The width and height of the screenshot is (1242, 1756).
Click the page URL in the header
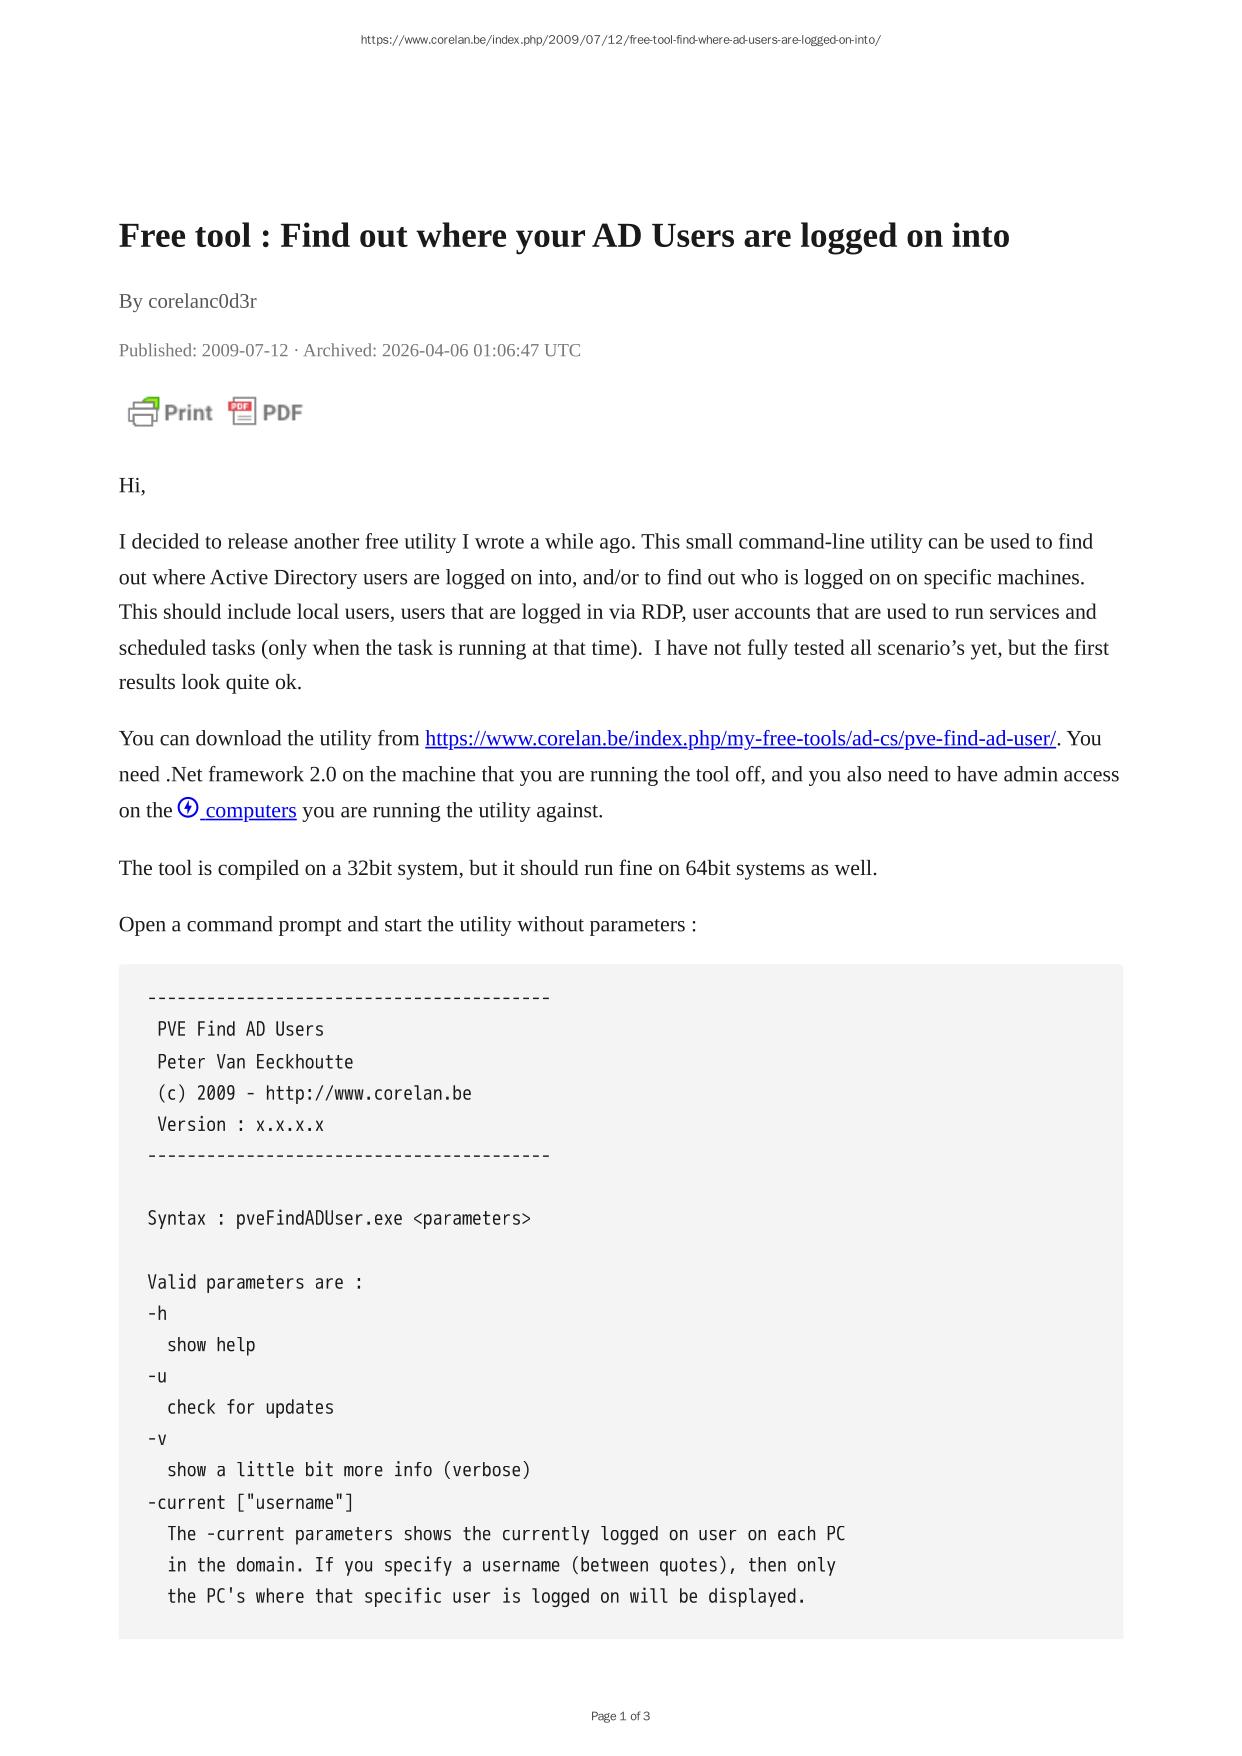[x=620, y=40]
